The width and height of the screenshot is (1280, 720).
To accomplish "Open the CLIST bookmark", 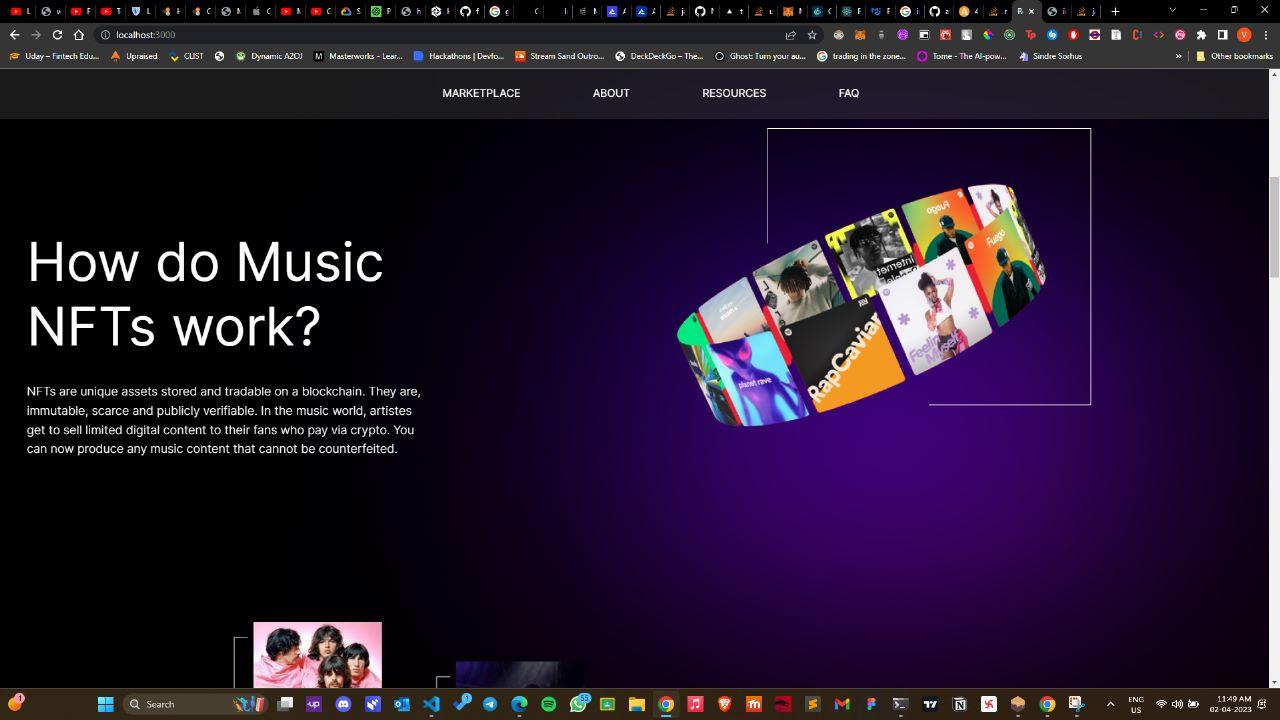I will coord(186,56).
